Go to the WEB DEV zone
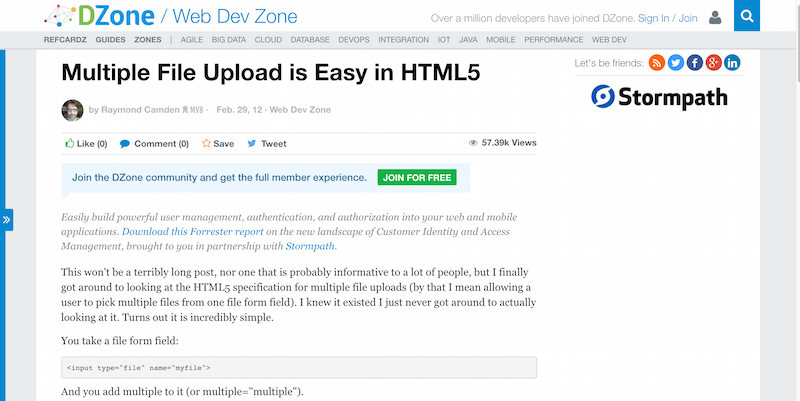The width and height of the screenshot is (800, 401). pyautogui.click(x=609, y=39)
